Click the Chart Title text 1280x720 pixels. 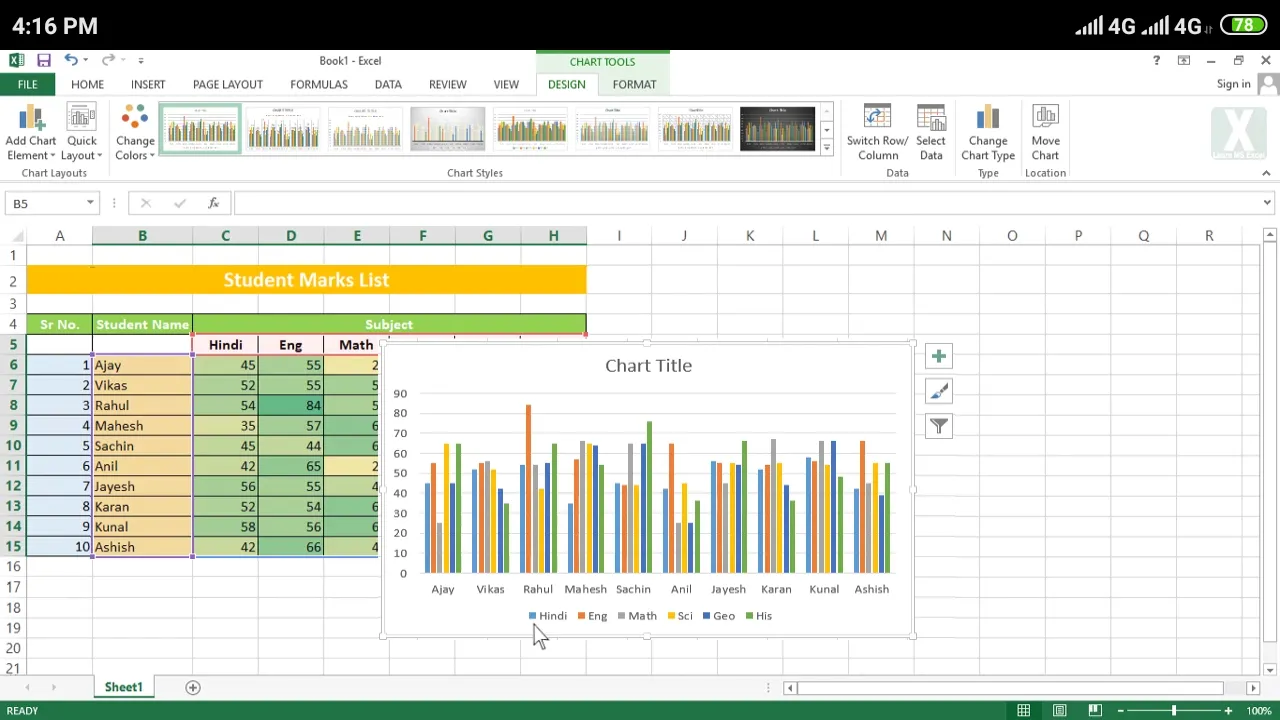[x=648, y=366]
